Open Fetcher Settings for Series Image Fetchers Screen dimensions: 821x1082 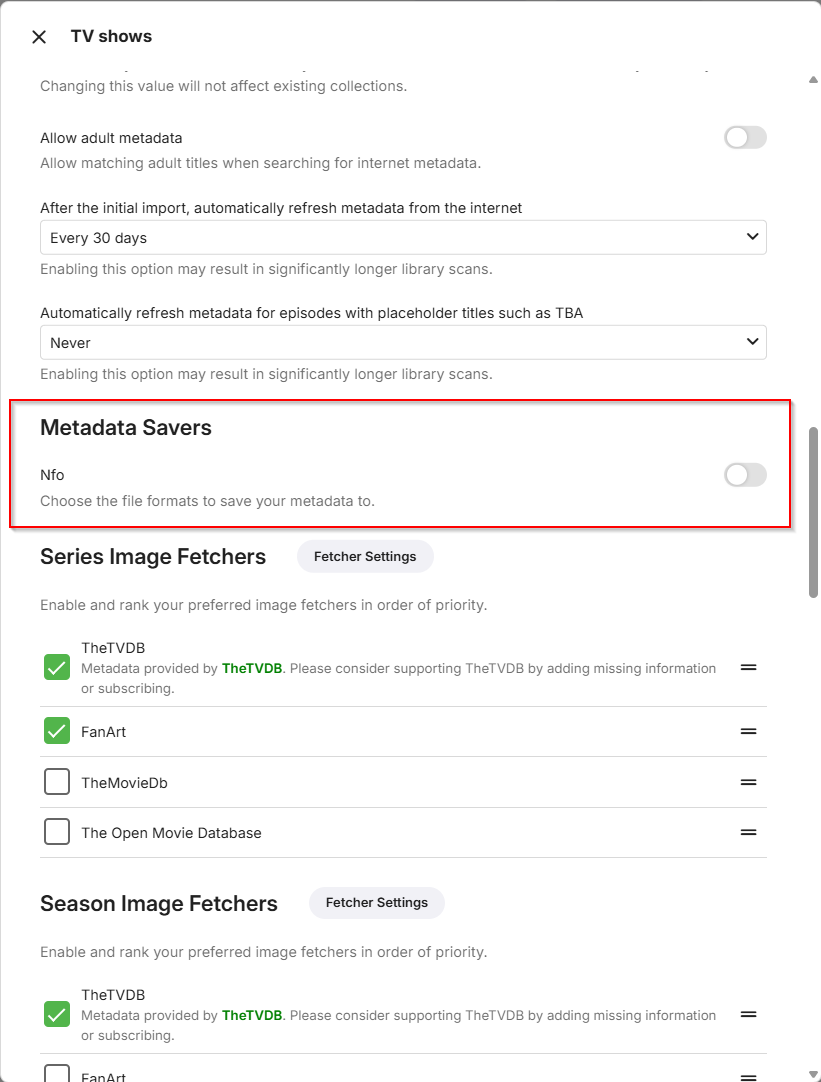click(x=365, y=557)
